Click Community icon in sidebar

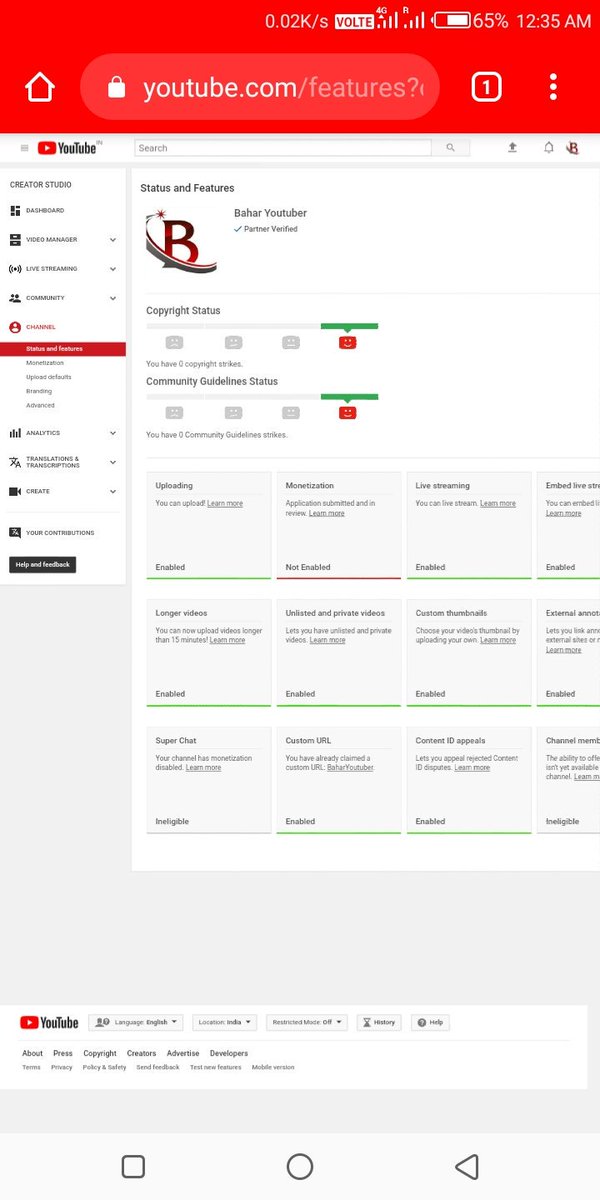(15, 298)
